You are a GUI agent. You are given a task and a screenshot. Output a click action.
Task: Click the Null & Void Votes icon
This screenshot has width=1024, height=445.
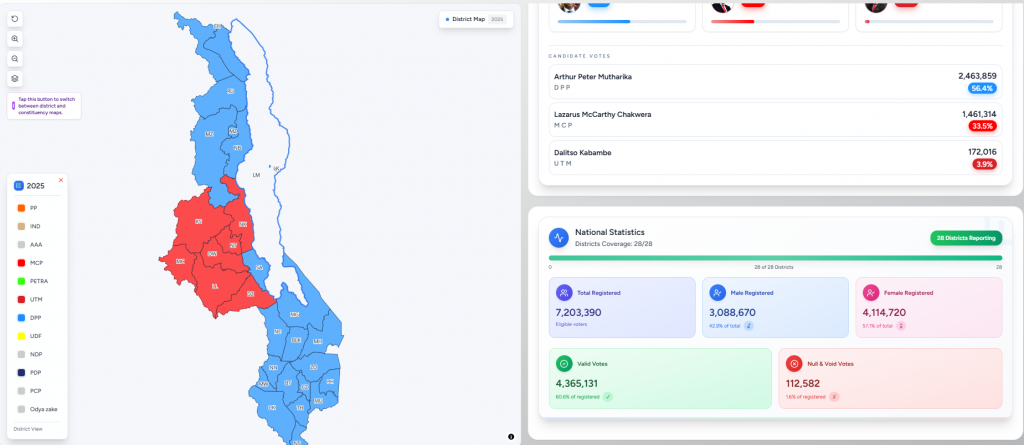click(794, 364)
